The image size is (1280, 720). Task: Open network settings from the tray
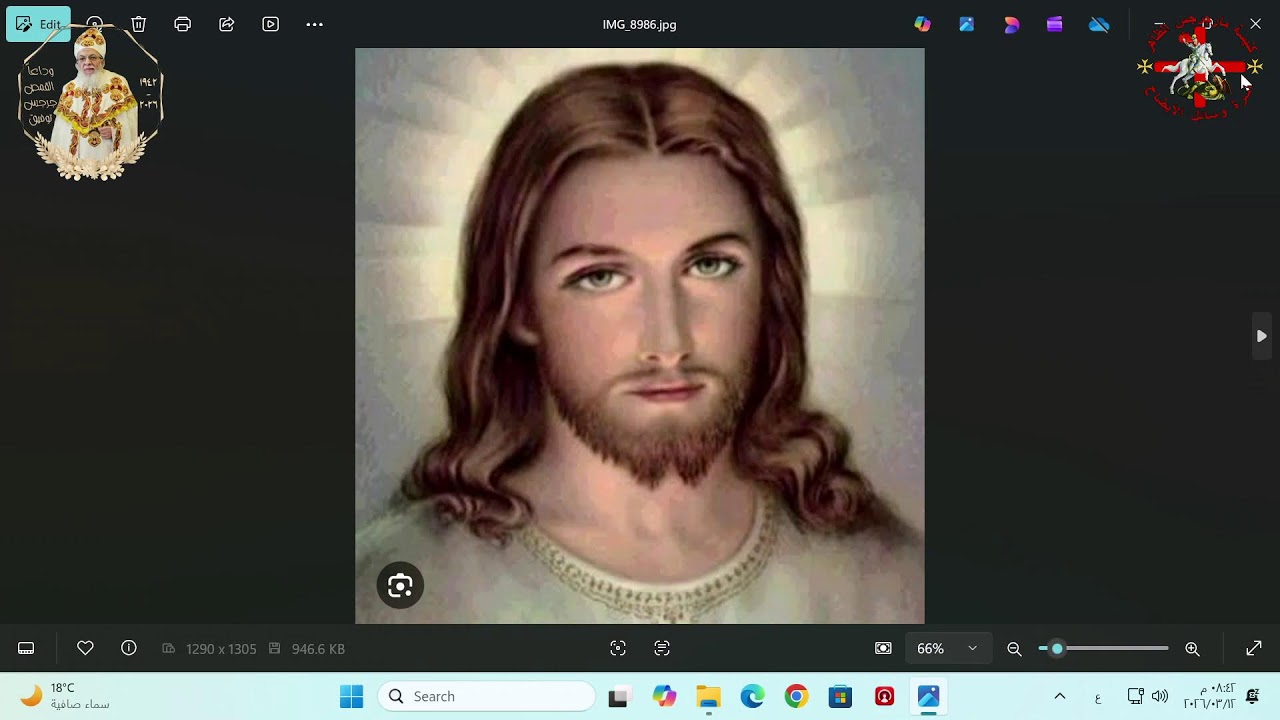1135,697
